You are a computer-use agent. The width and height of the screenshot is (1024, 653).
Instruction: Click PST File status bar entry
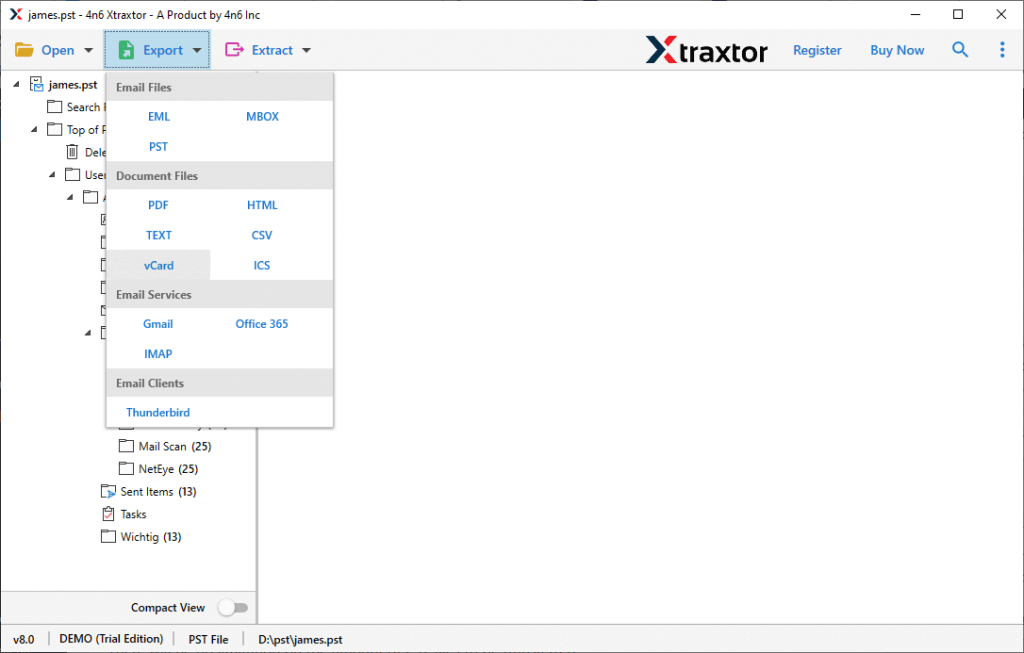pos(208,639)
